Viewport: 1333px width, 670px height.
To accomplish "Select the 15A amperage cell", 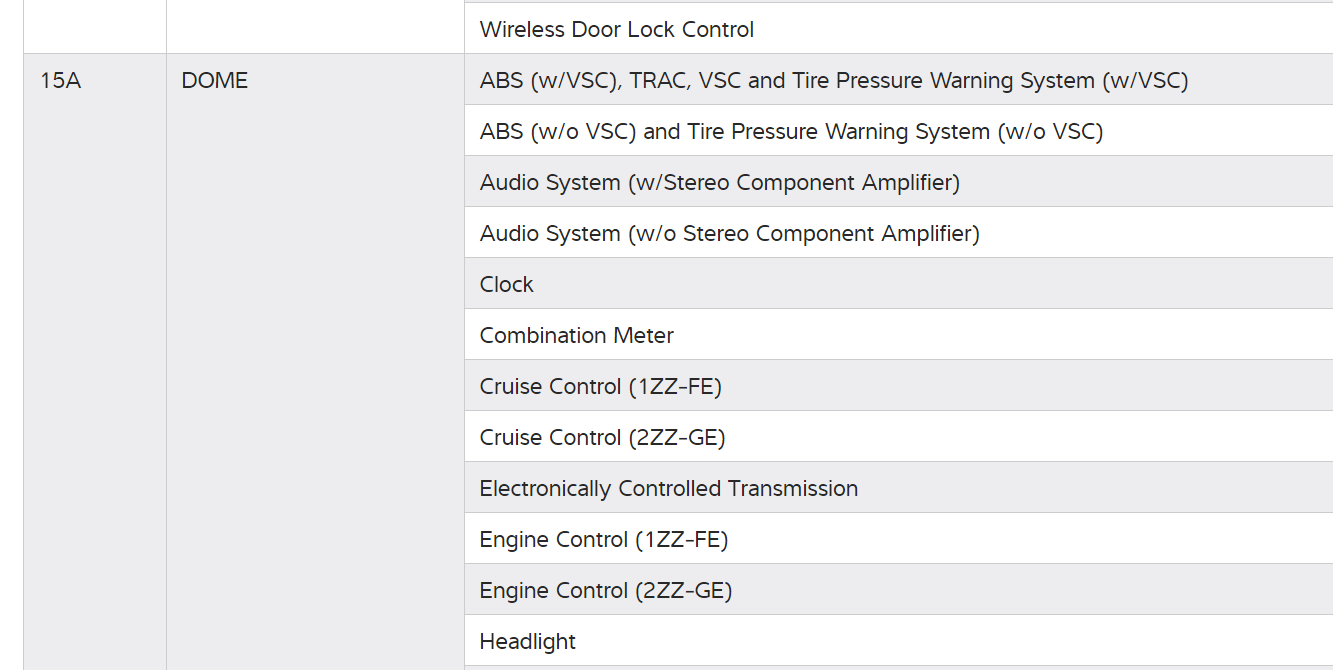I will pyautogui.click(x=60, y=81).
